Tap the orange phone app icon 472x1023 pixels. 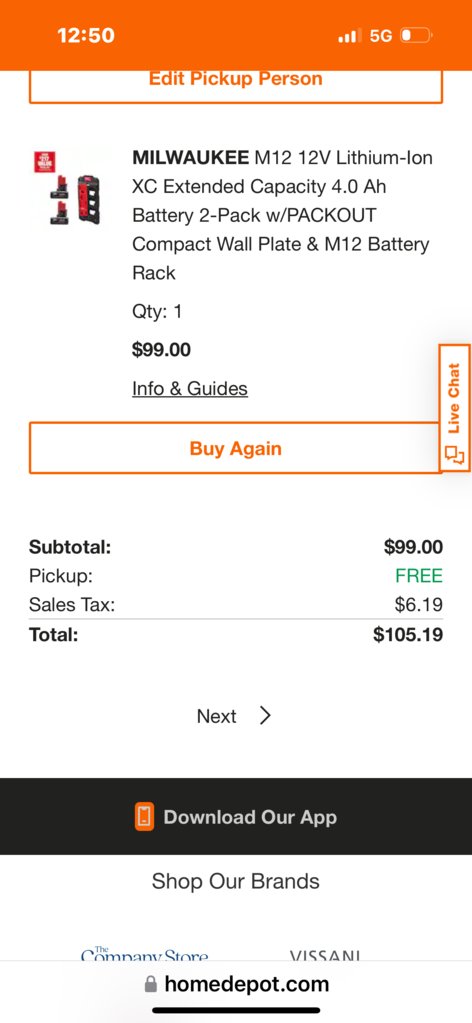144,817
